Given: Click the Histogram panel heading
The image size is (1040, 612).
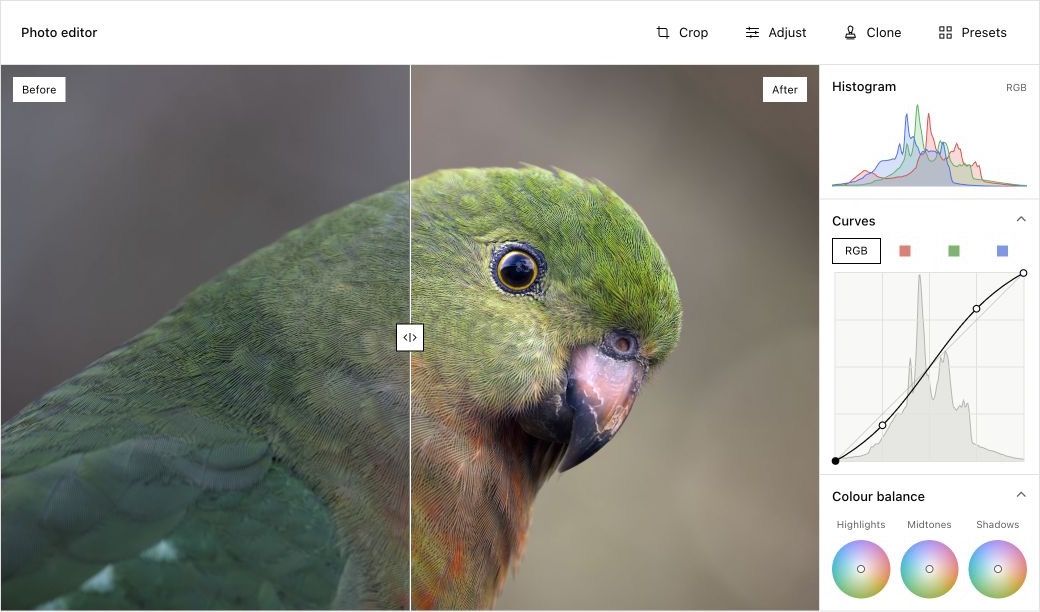Looking at the screenshot, I should (864, 87).
